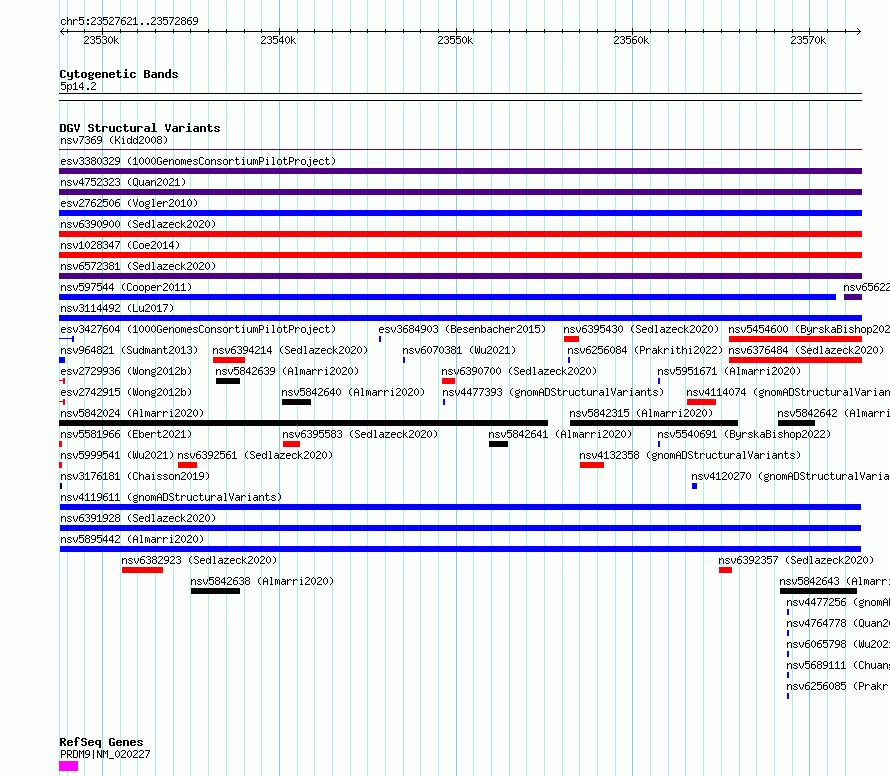Click the esv2729936 (Wong2012b) label
The image size is (890, 776).
point(126,371)
